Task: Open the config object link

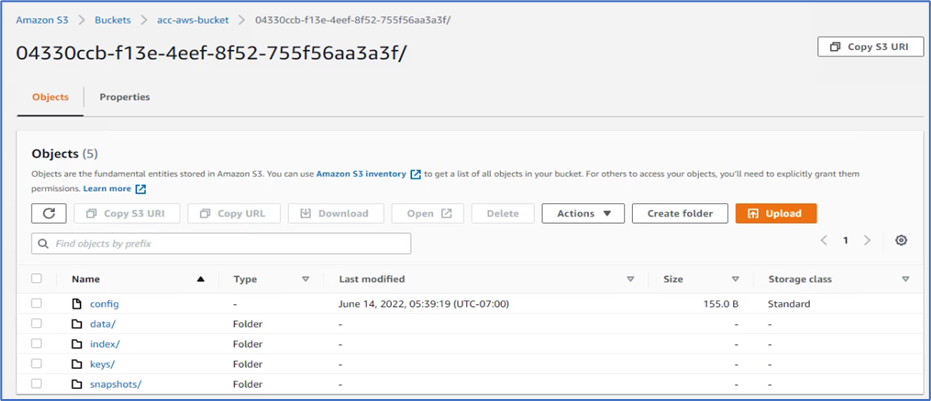Action: pos(104,304)
